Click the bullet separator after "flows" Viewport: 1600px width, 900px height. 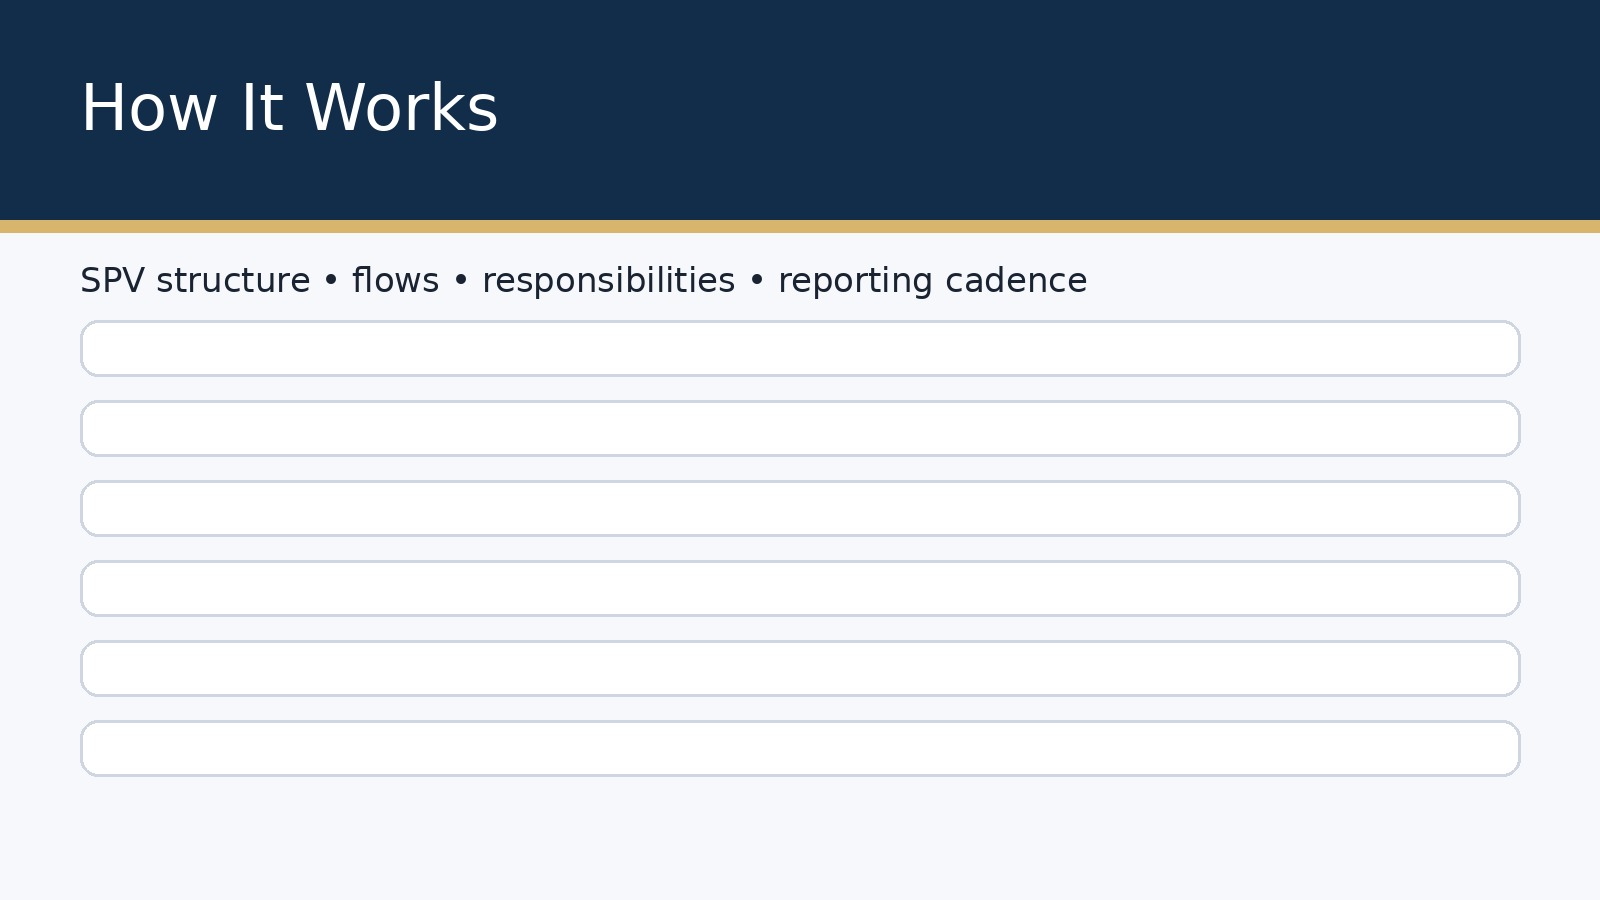pyautogui.click(x=461, y=282)
